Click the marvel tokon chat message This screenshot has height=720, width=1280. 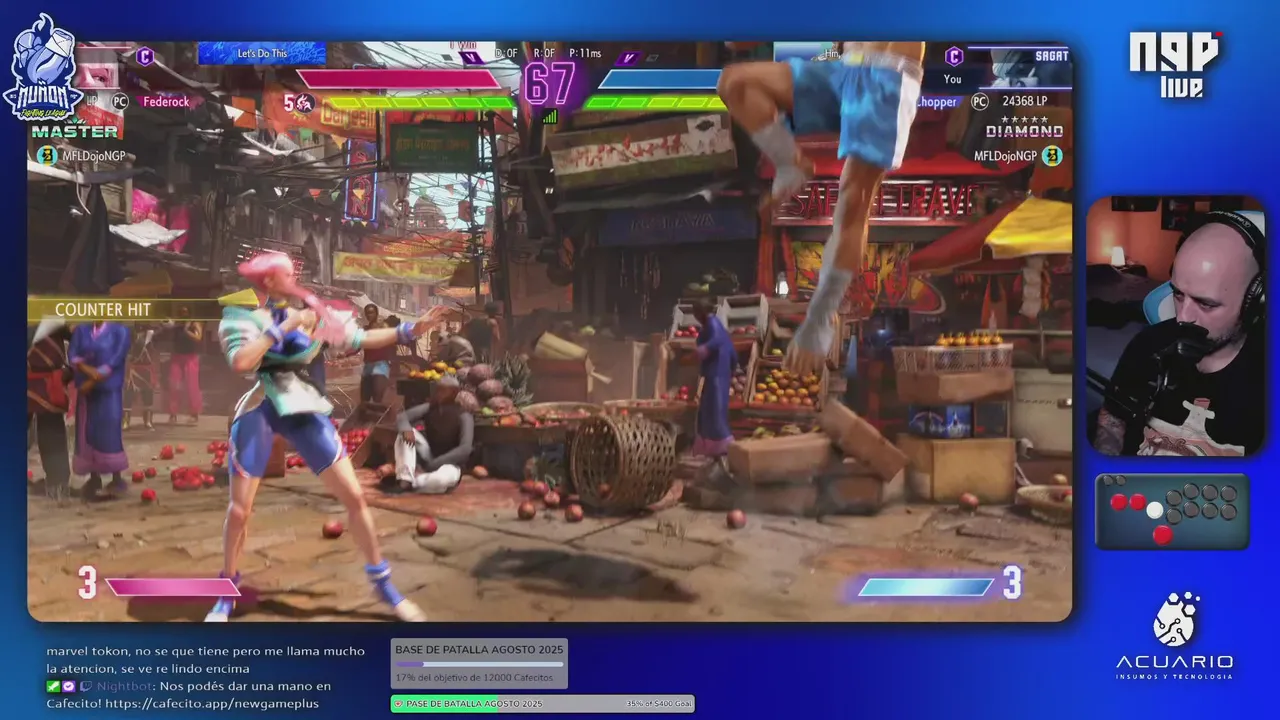[x=205, y=660]
